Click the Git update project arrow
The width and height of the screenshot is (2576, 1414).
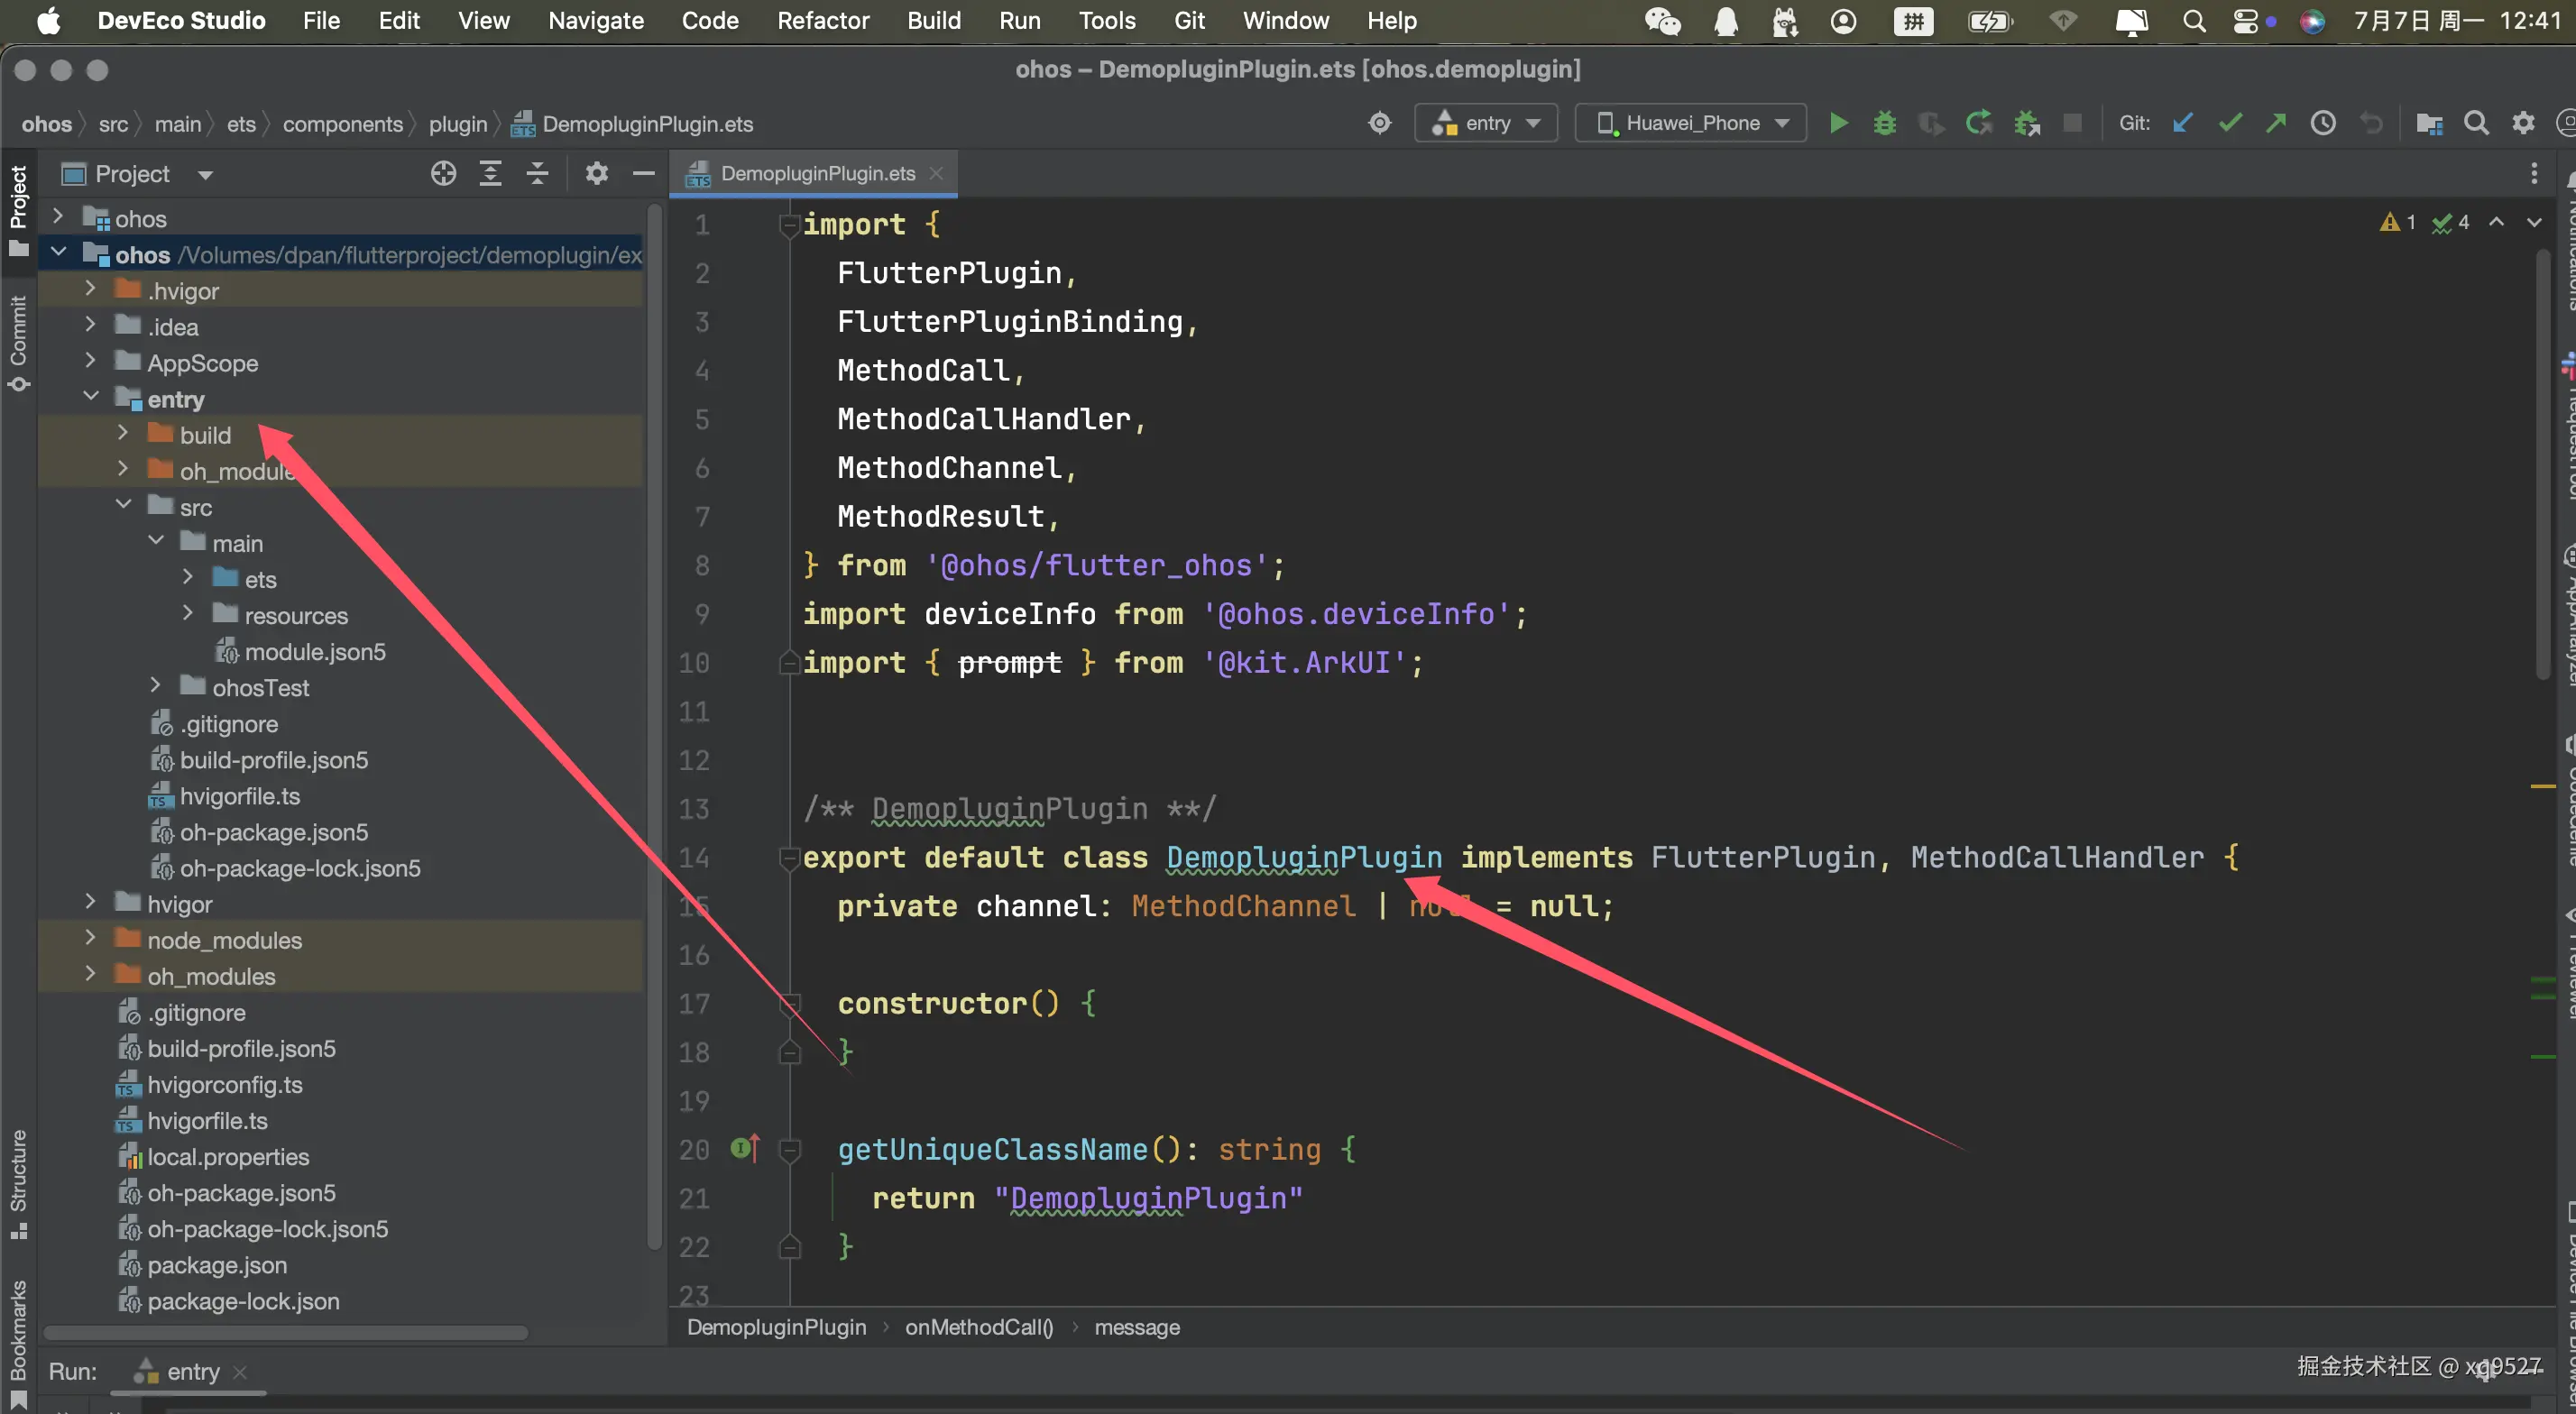tap(2183, 123)
